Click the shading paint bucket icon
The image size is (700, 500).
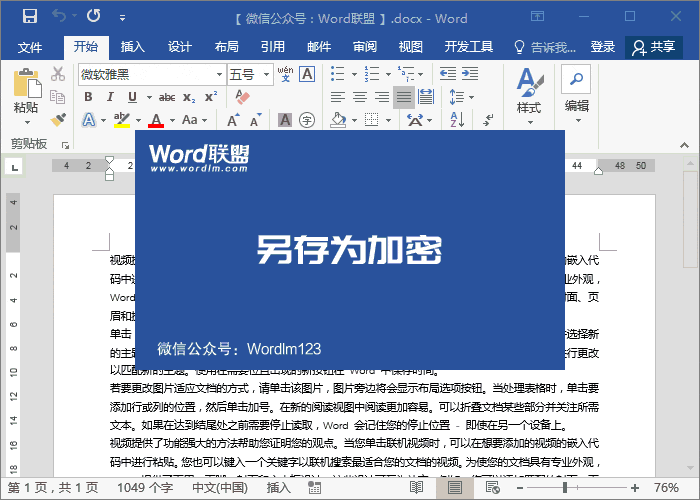(x=338, y=120)
